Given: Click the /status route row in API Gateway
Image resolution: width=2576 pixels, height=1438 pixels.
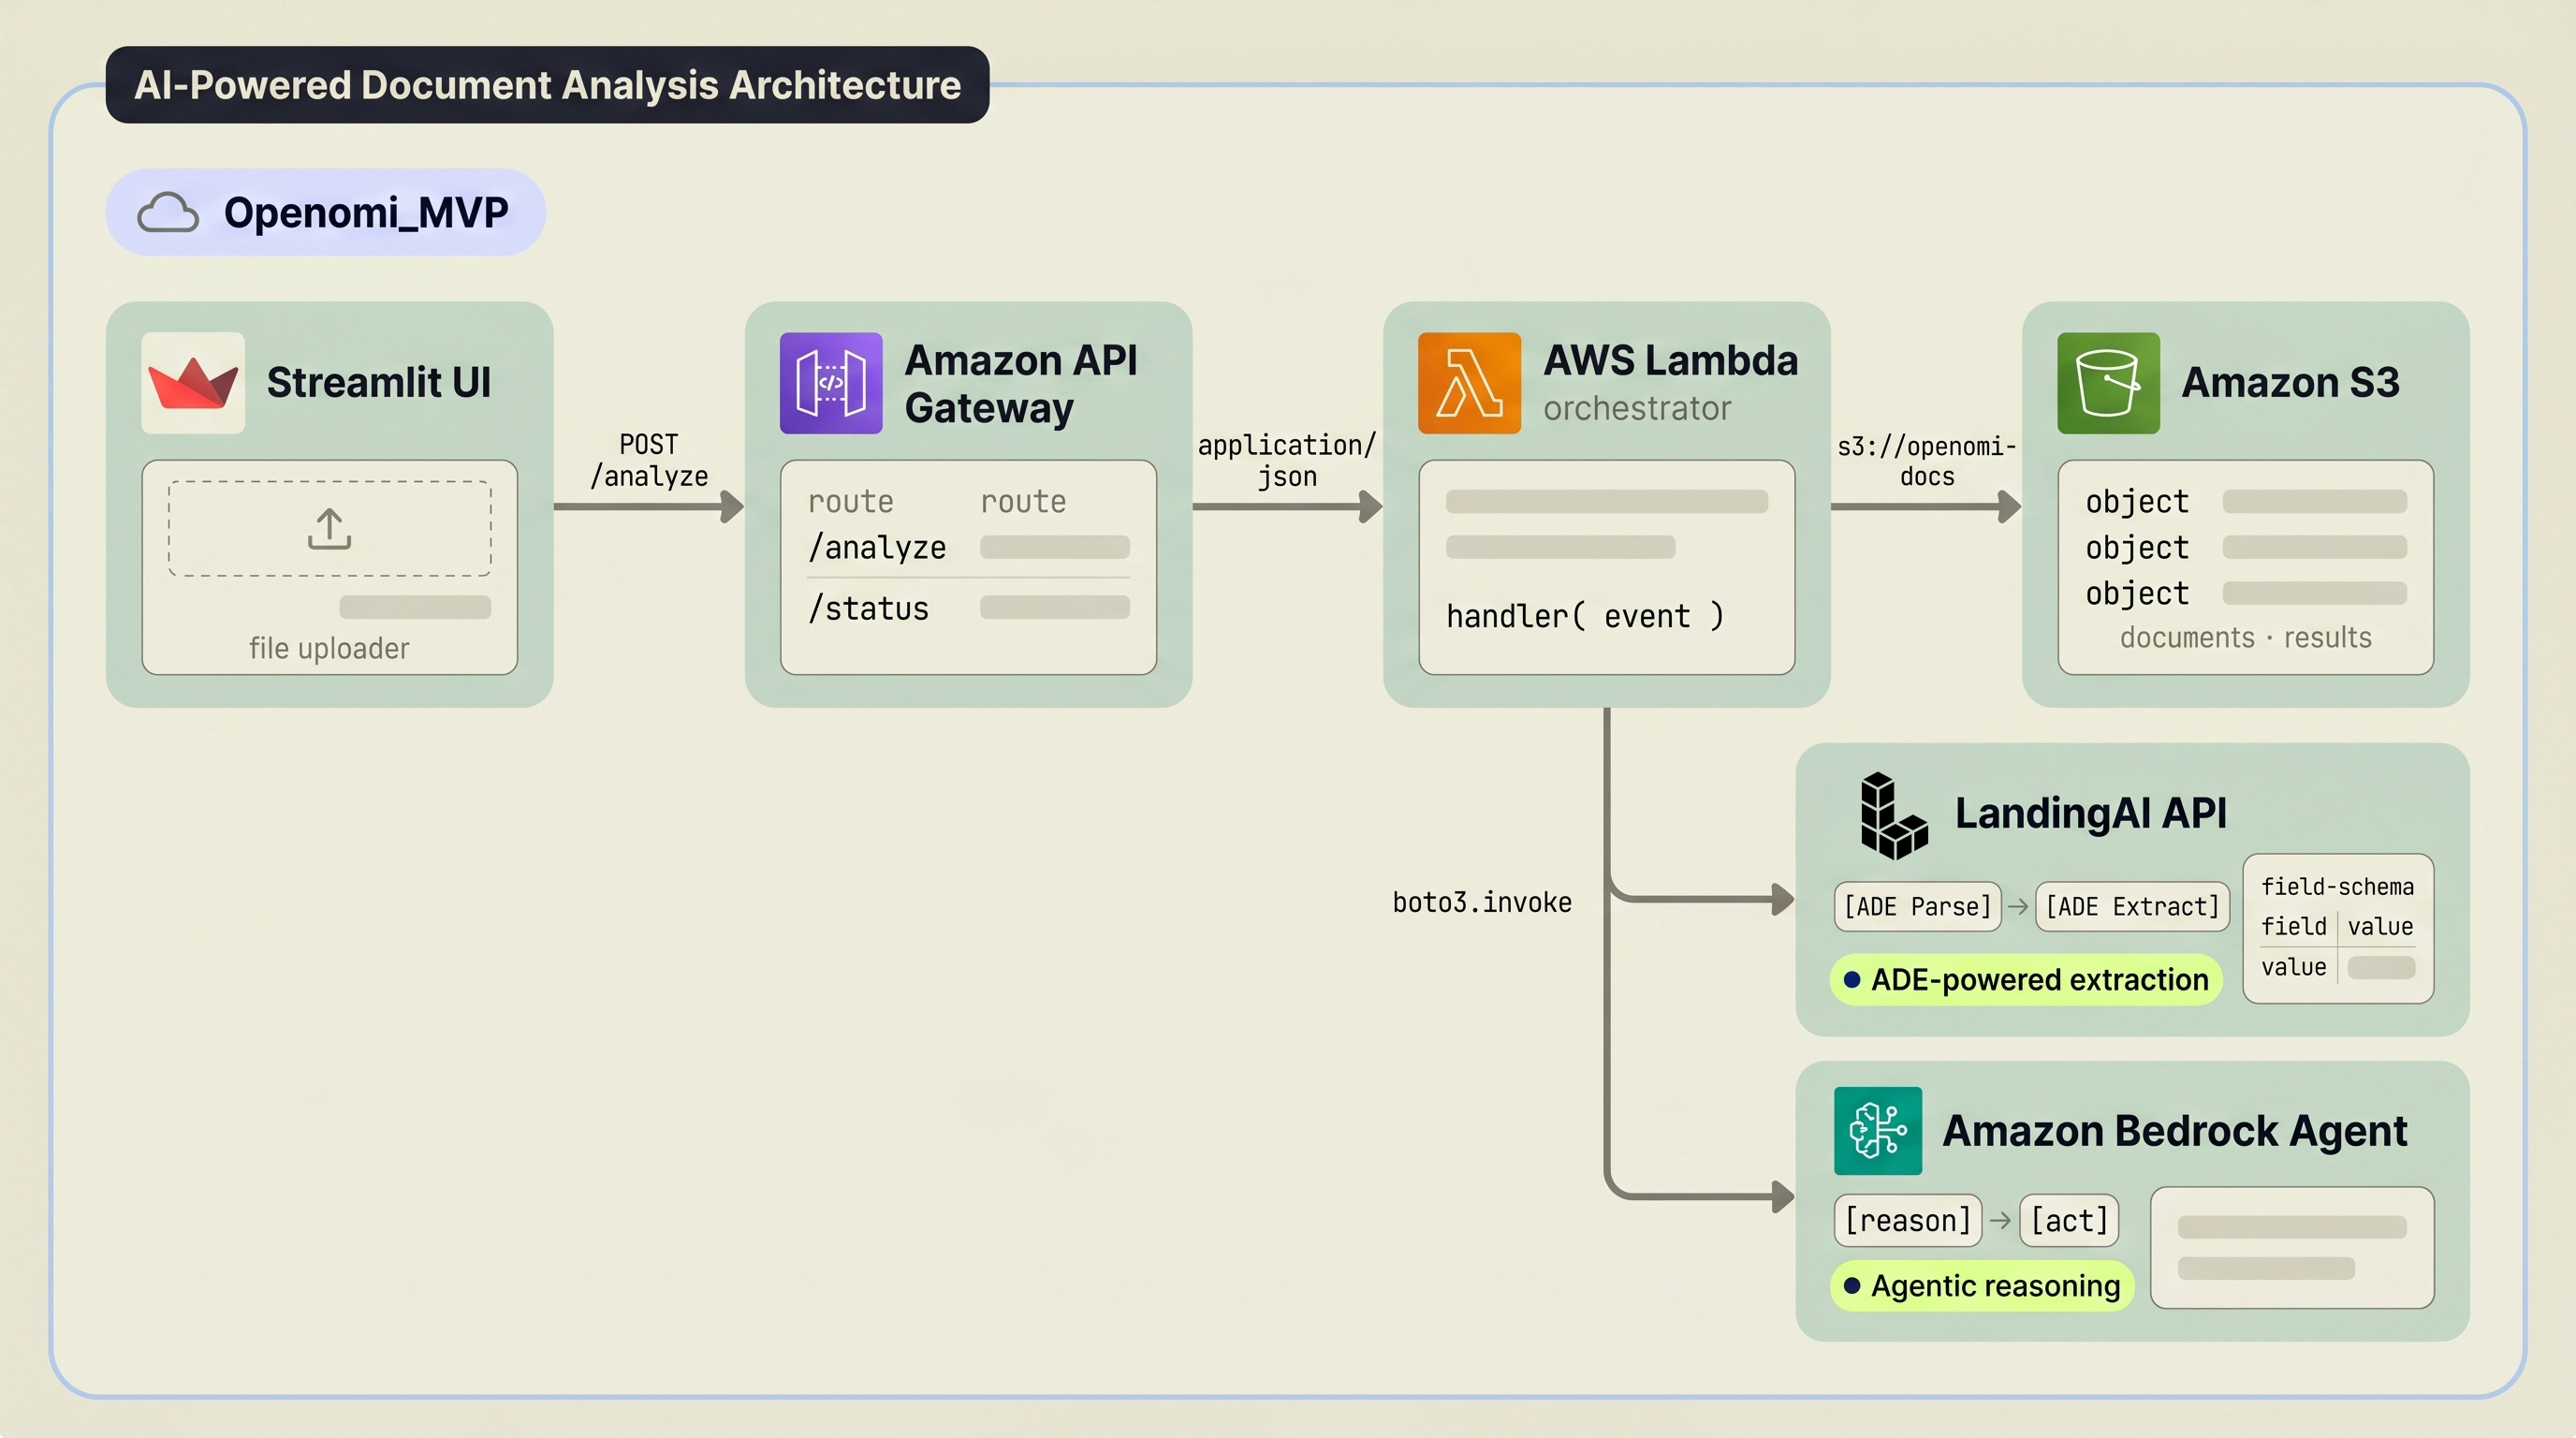Looking at the screenshot, I should 968,608.
